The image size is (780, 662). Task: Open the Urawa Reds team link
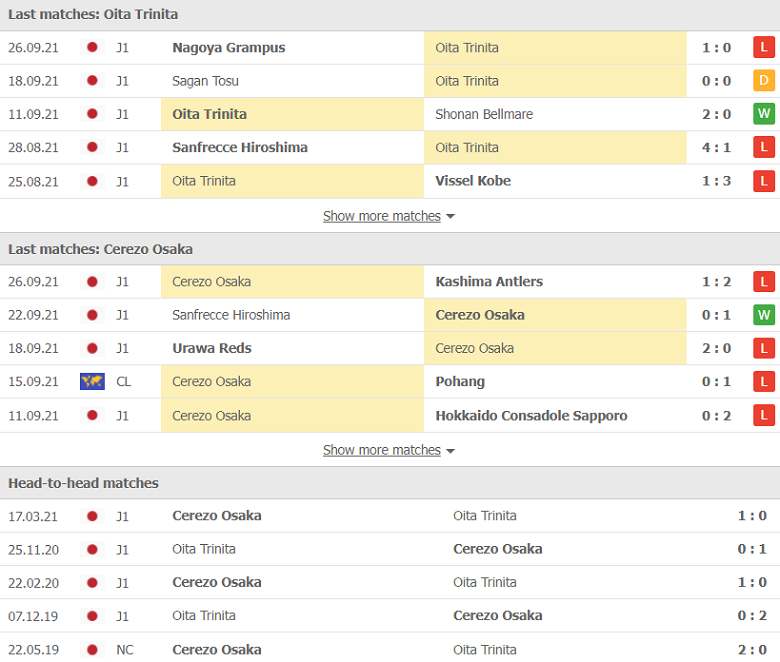coord(212,349)
